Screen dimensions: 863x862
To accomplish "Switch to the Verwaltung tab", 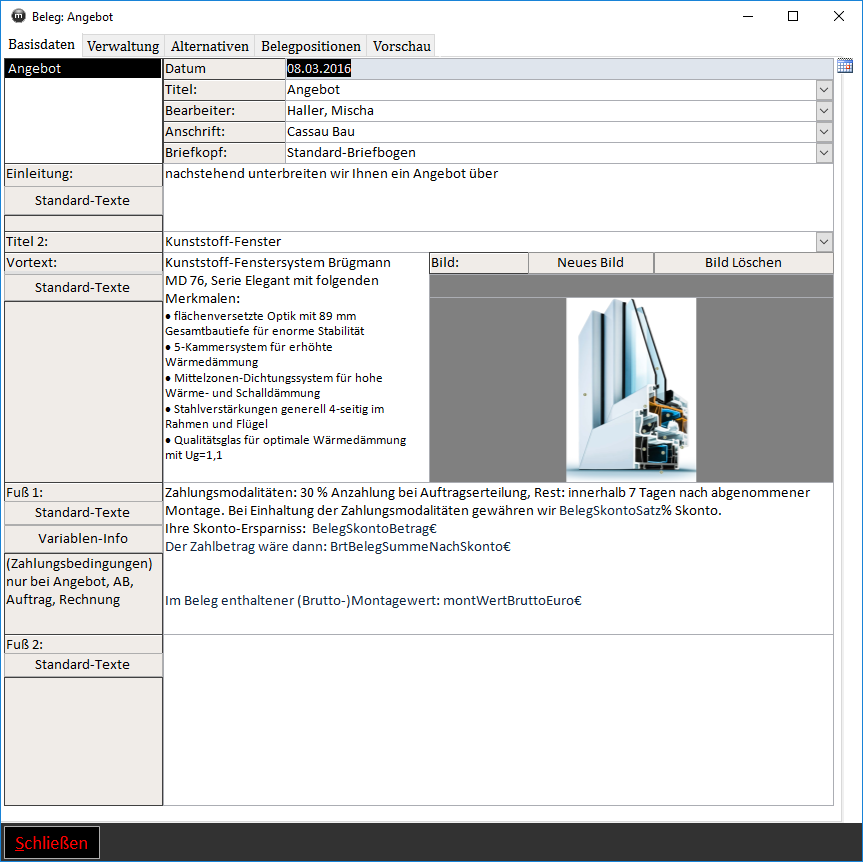I will 123,46.
